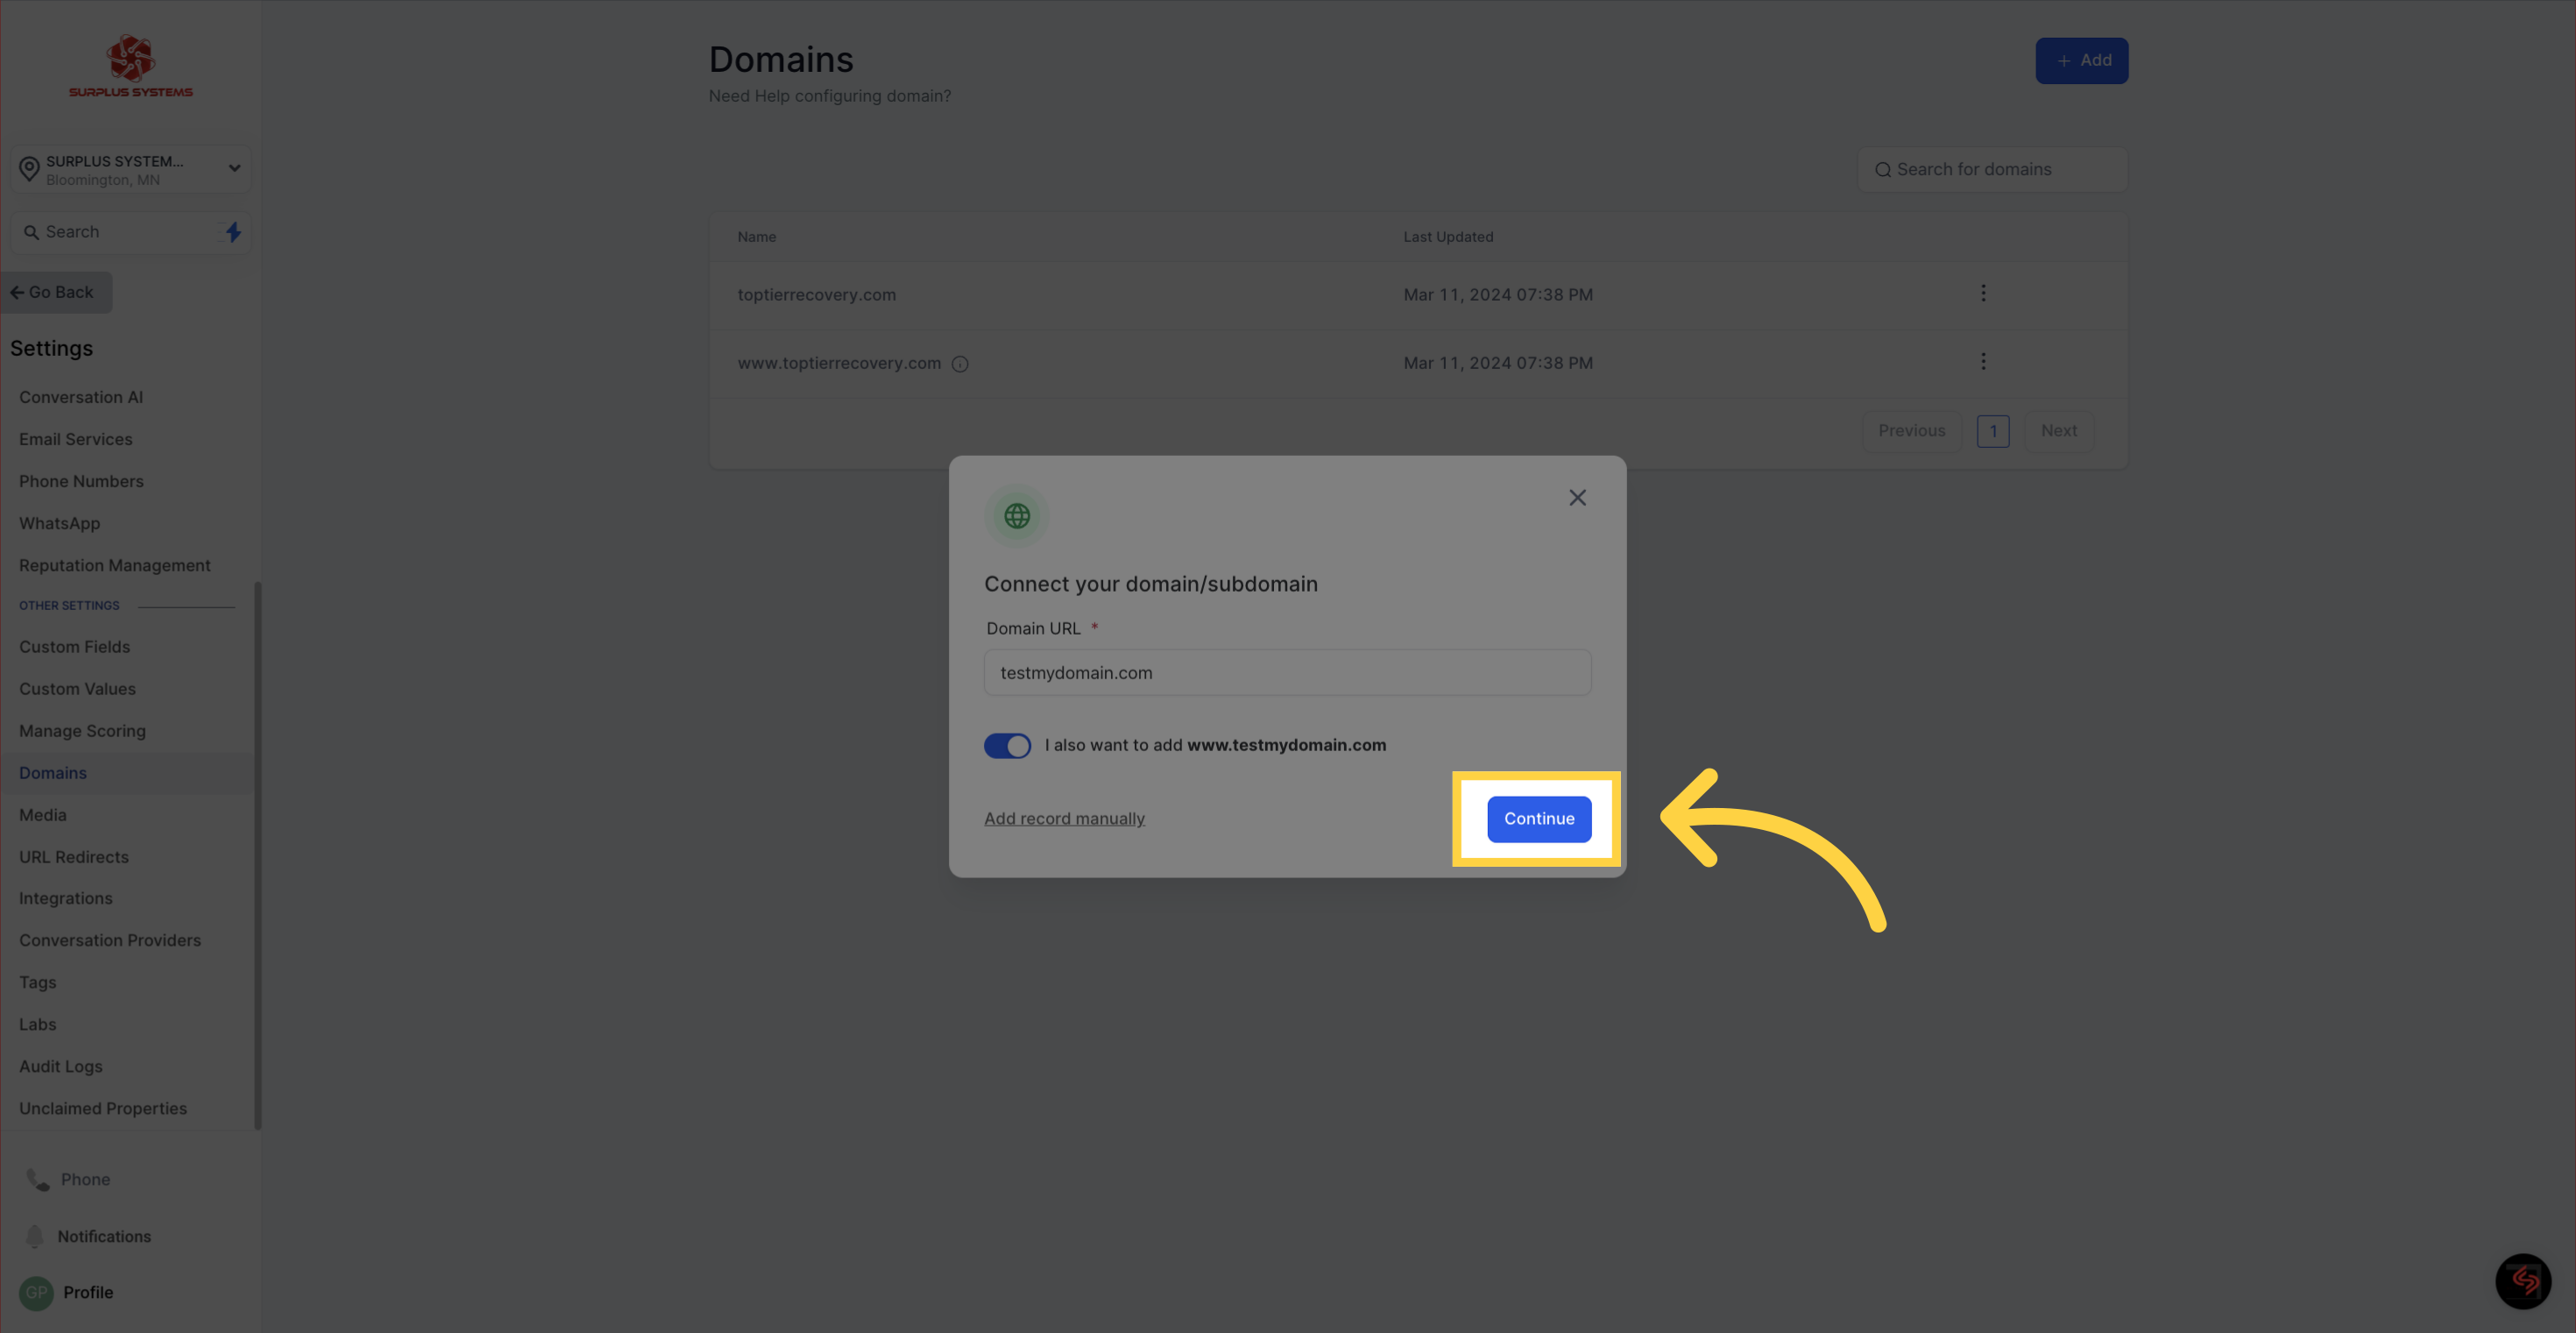Click the Phone icon in sidebar footer
2576x1333 pixels.
point(38,1180)
